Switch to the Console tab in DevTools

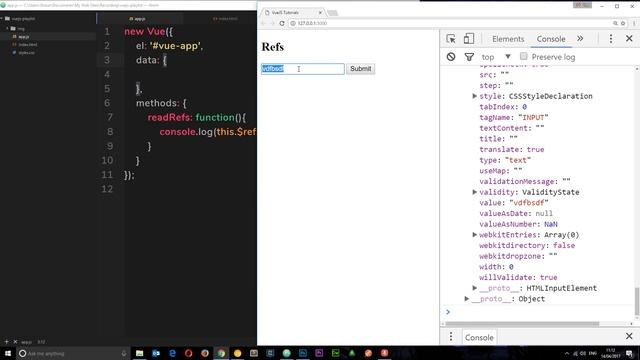coord(551,39)
